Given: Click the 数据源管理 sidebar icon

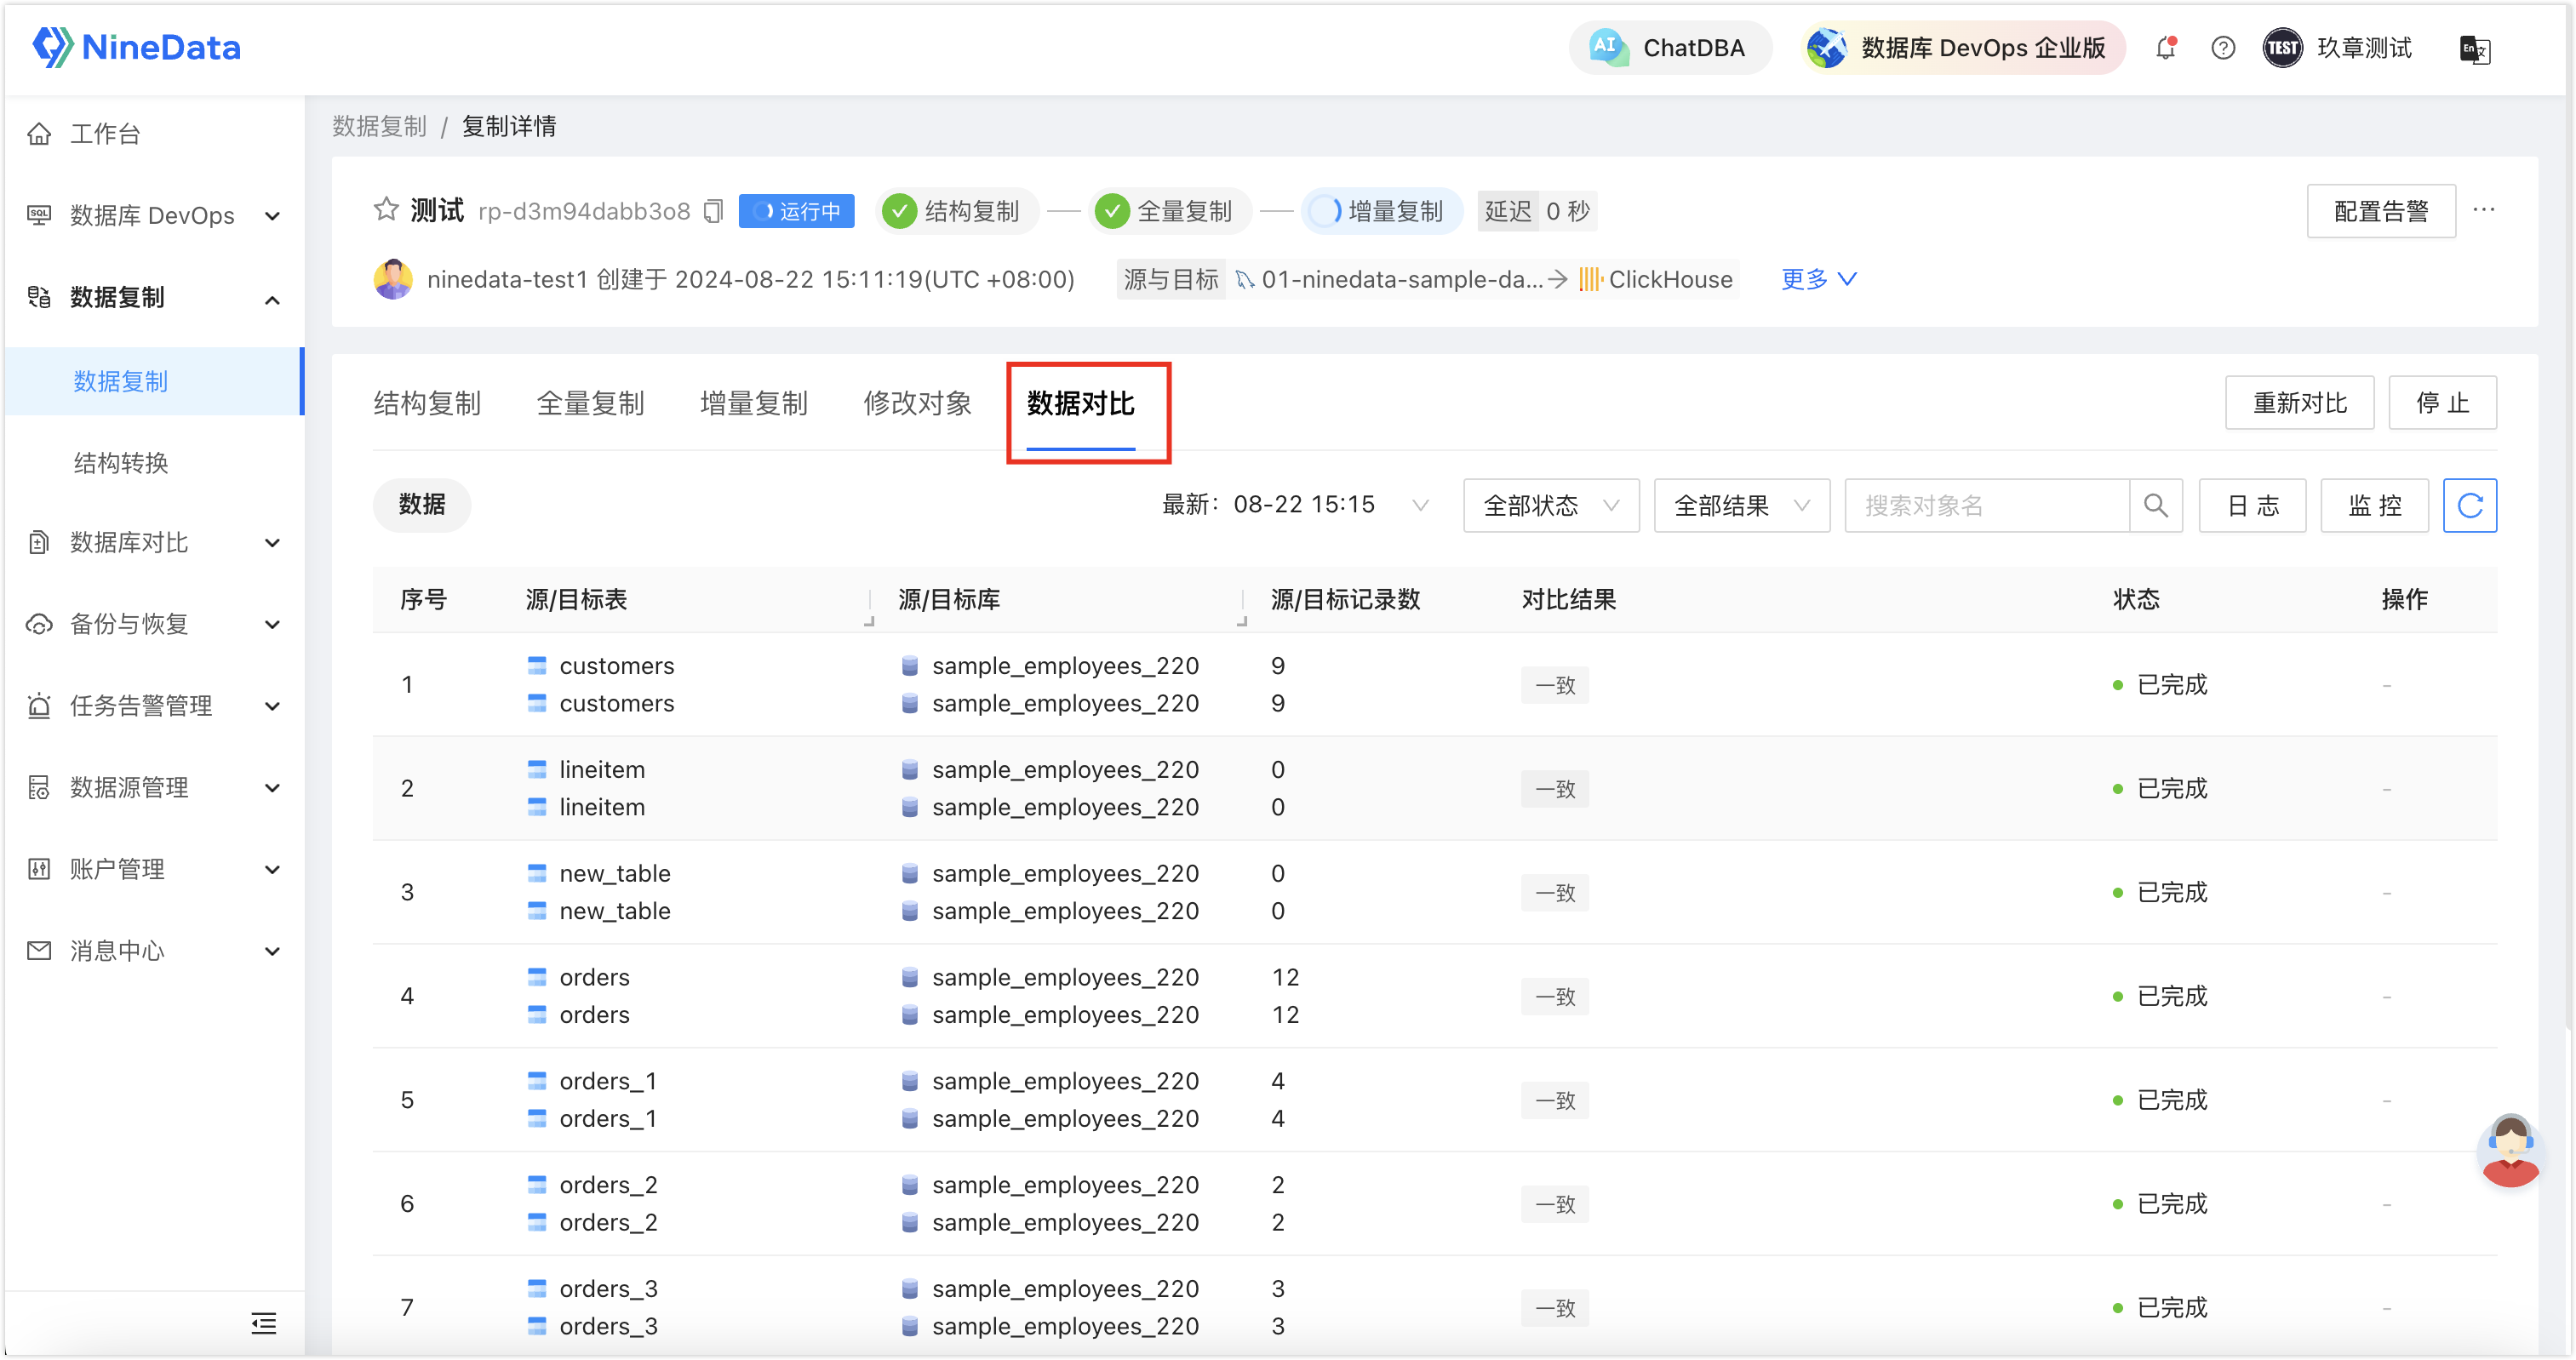Looking at the screenshot, I should (x=39, y=787).
